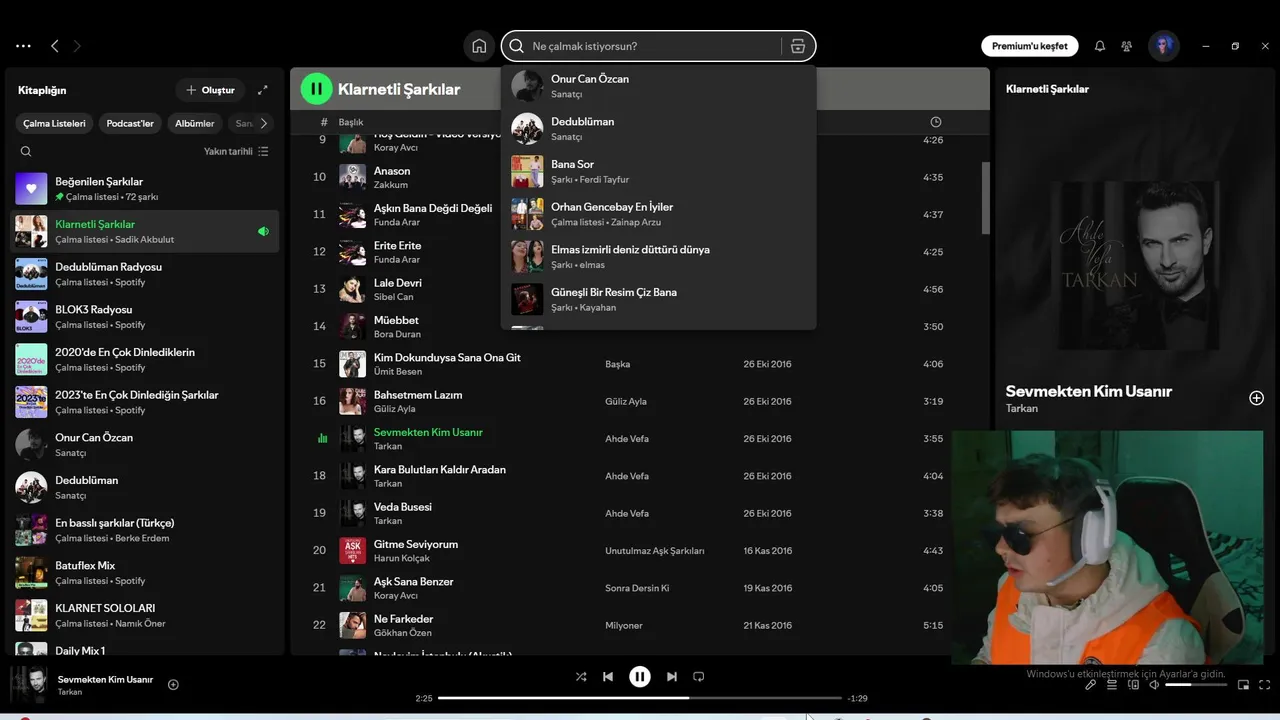
Task: Open friend activity icon
Action: point(1127,46)
